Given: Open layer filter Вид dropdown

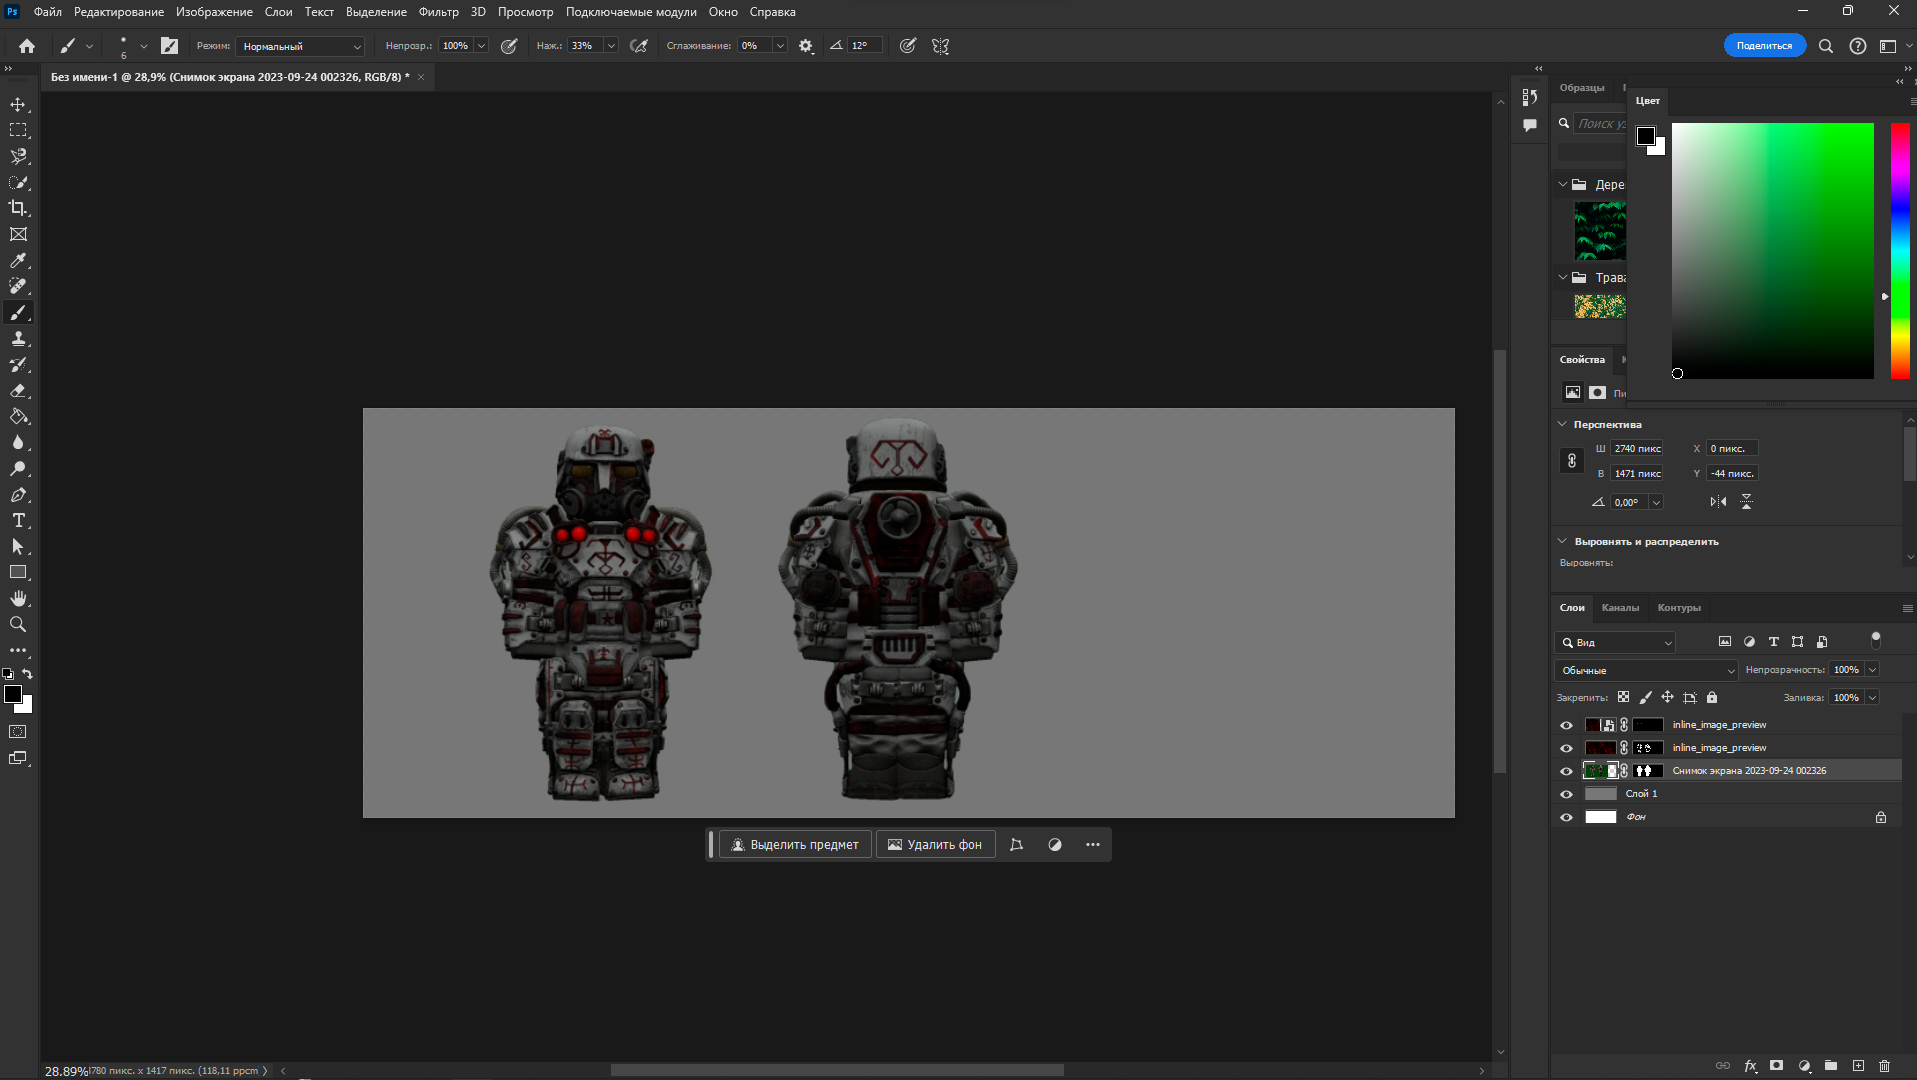Looking at the screenshot, I should [x=1615, y=642].
